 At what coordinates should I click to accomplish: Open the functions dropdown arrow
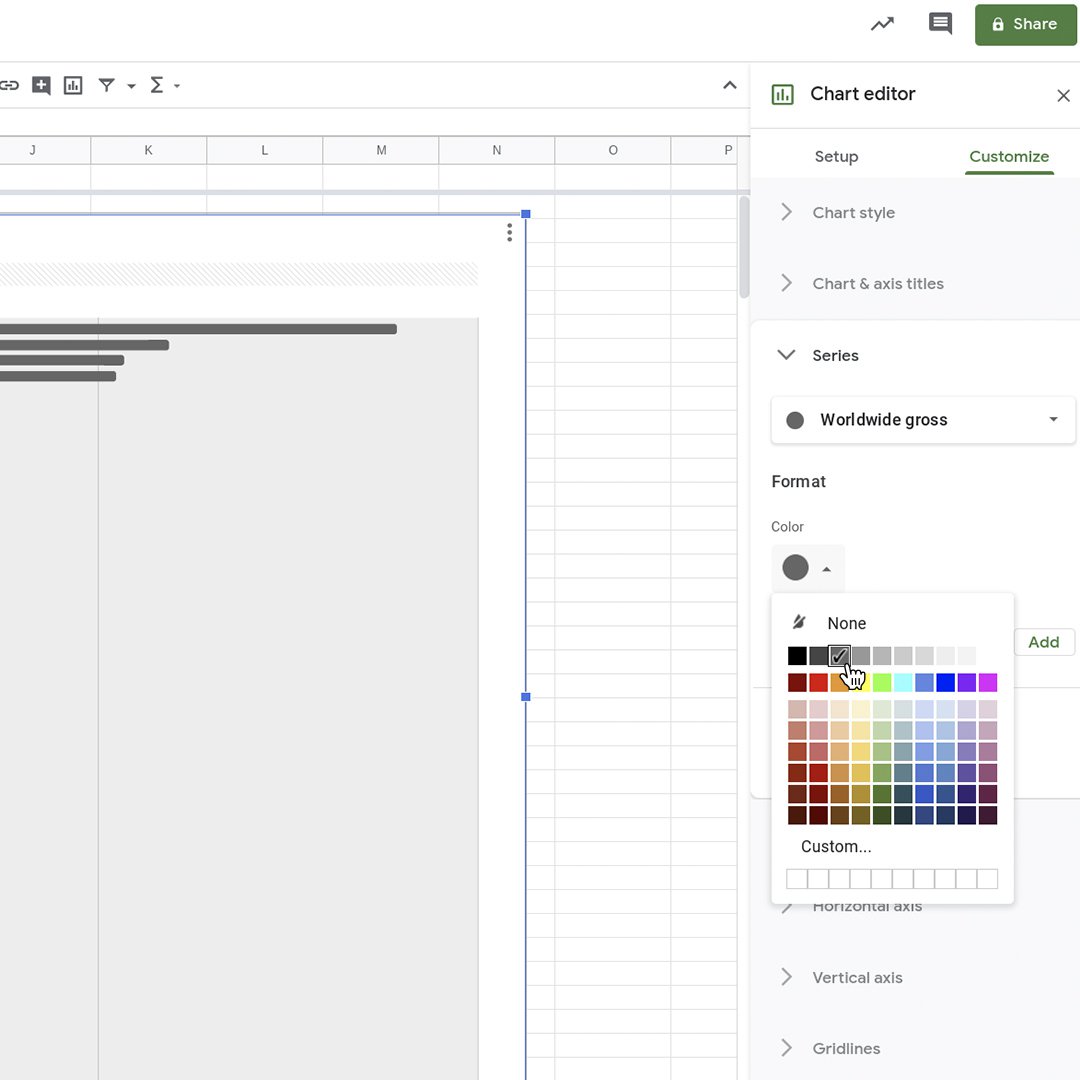click(x=177, y=86)
